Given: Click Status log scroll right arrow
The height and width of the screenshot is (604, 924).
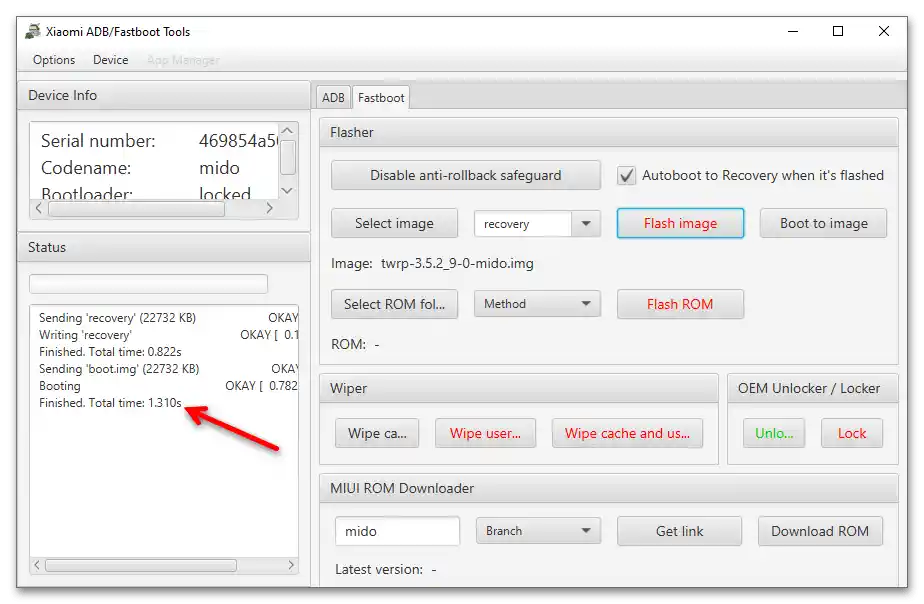Looking at the screenshot, I should click(291, 565).
